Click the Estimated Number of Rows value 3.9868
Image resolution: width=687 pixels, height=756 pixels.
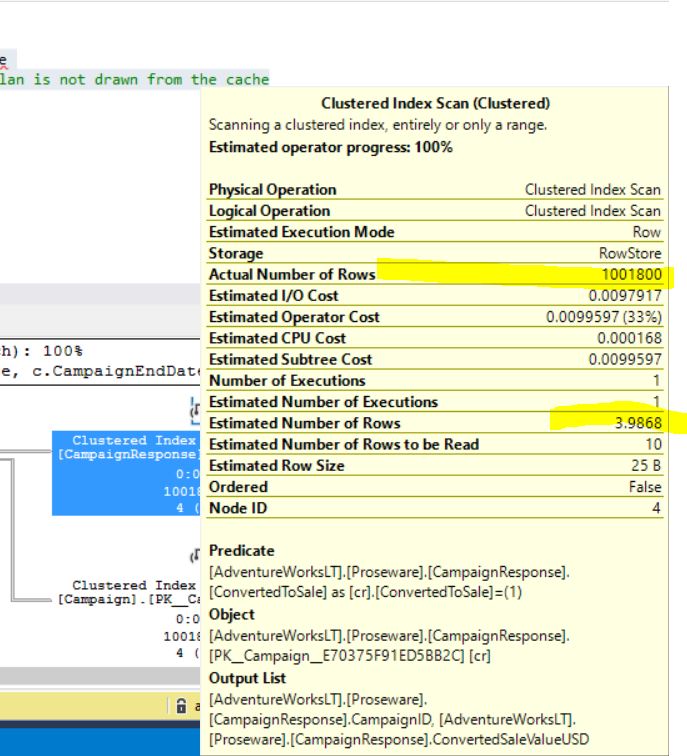pos(636,423)
